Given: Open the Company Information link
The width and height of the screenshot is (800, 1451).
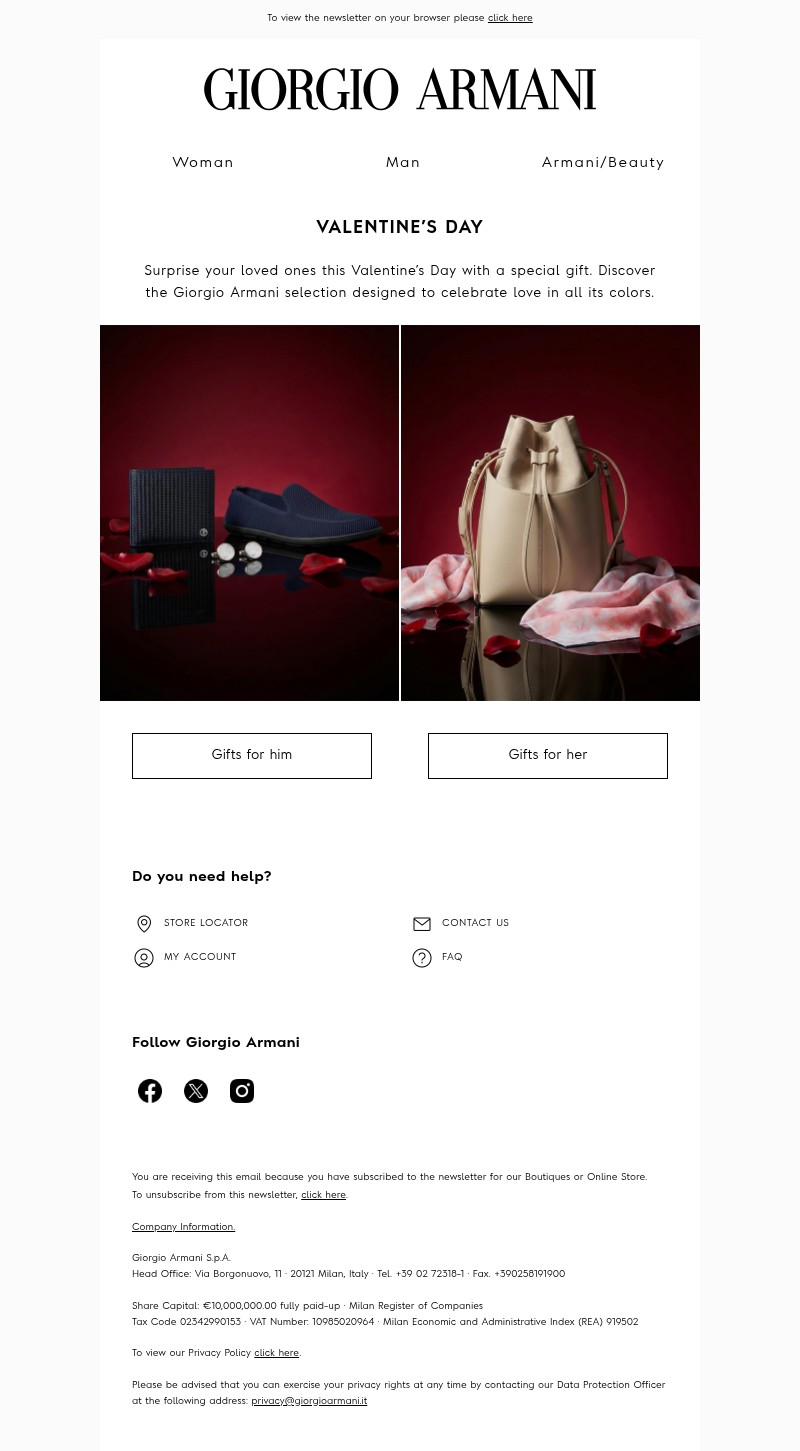Looking at the screenshot, I should click(183, 1227).
